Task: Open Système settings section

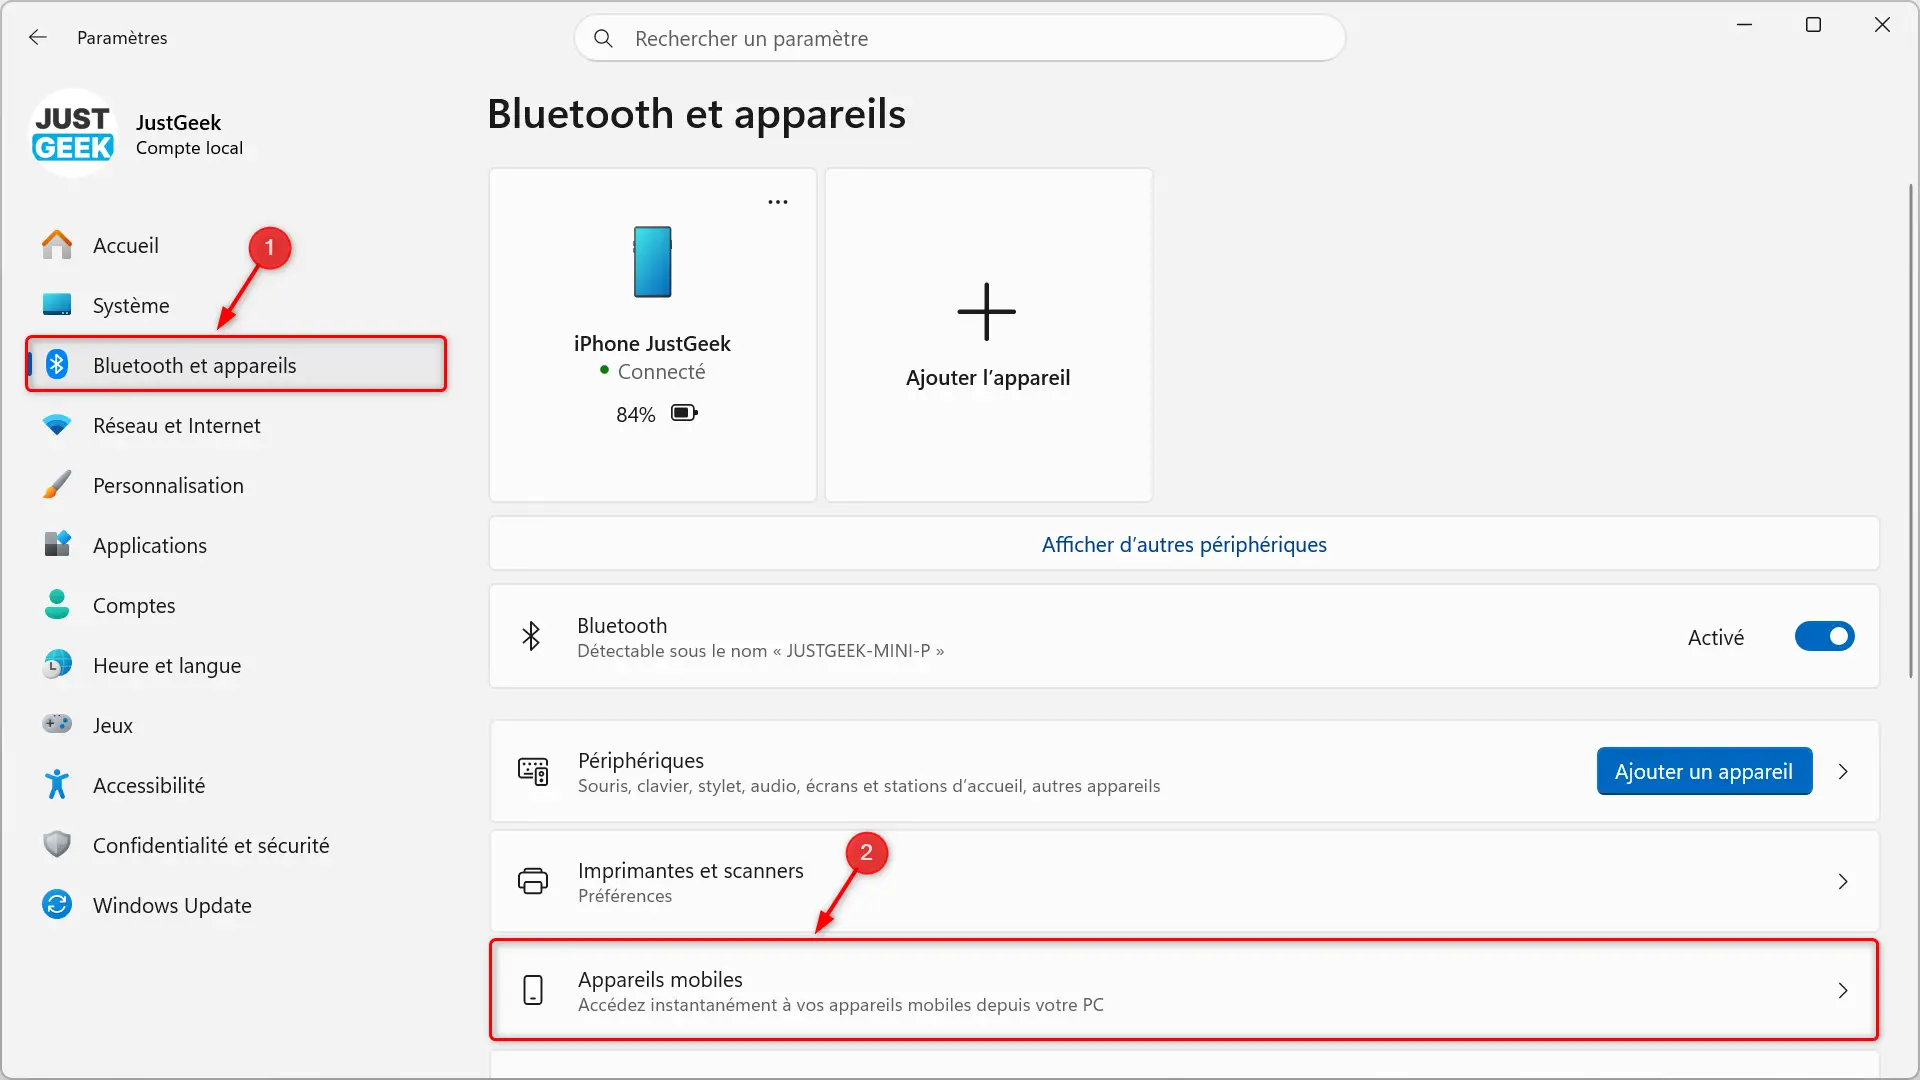Action: [236, 306]
